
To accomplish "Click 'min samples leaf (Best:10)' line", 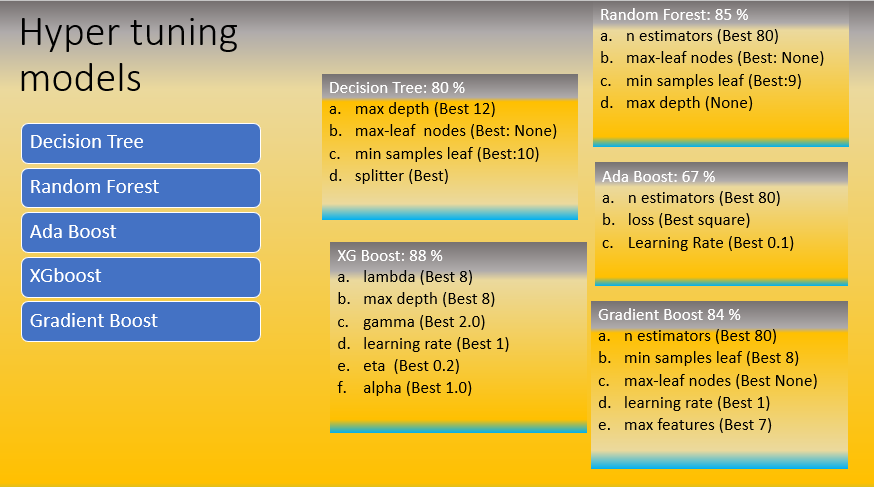I will point(447,154).
